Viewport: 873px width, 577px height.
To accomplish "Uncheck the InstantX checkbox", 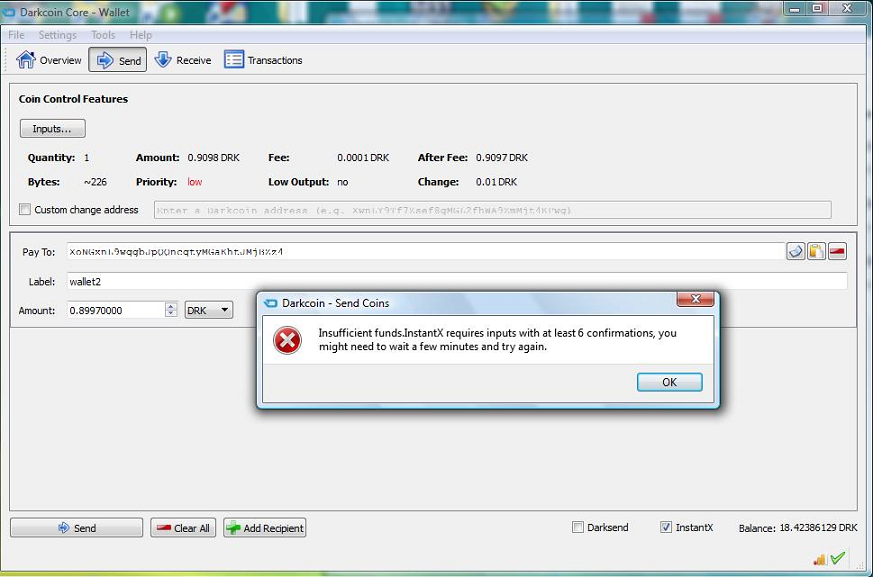I will pyautogui.click(x=666, y=527).
